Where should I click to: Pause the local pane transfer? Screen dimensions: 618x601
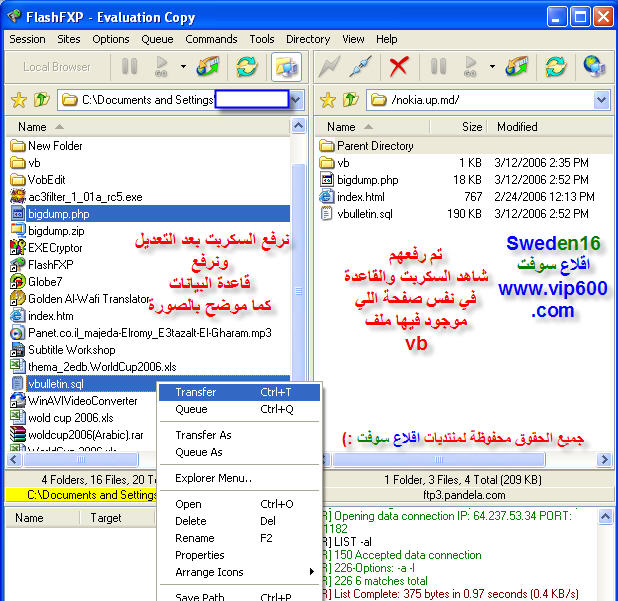coord(129,67)
